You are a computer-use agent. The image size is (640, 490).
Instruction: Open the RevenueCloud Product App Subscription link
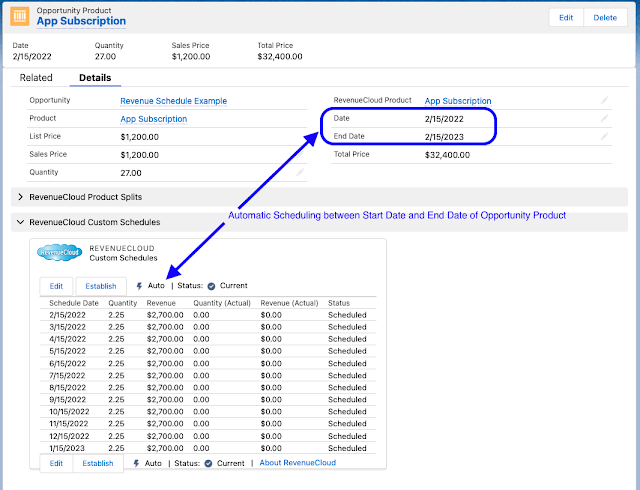[458, 101]
